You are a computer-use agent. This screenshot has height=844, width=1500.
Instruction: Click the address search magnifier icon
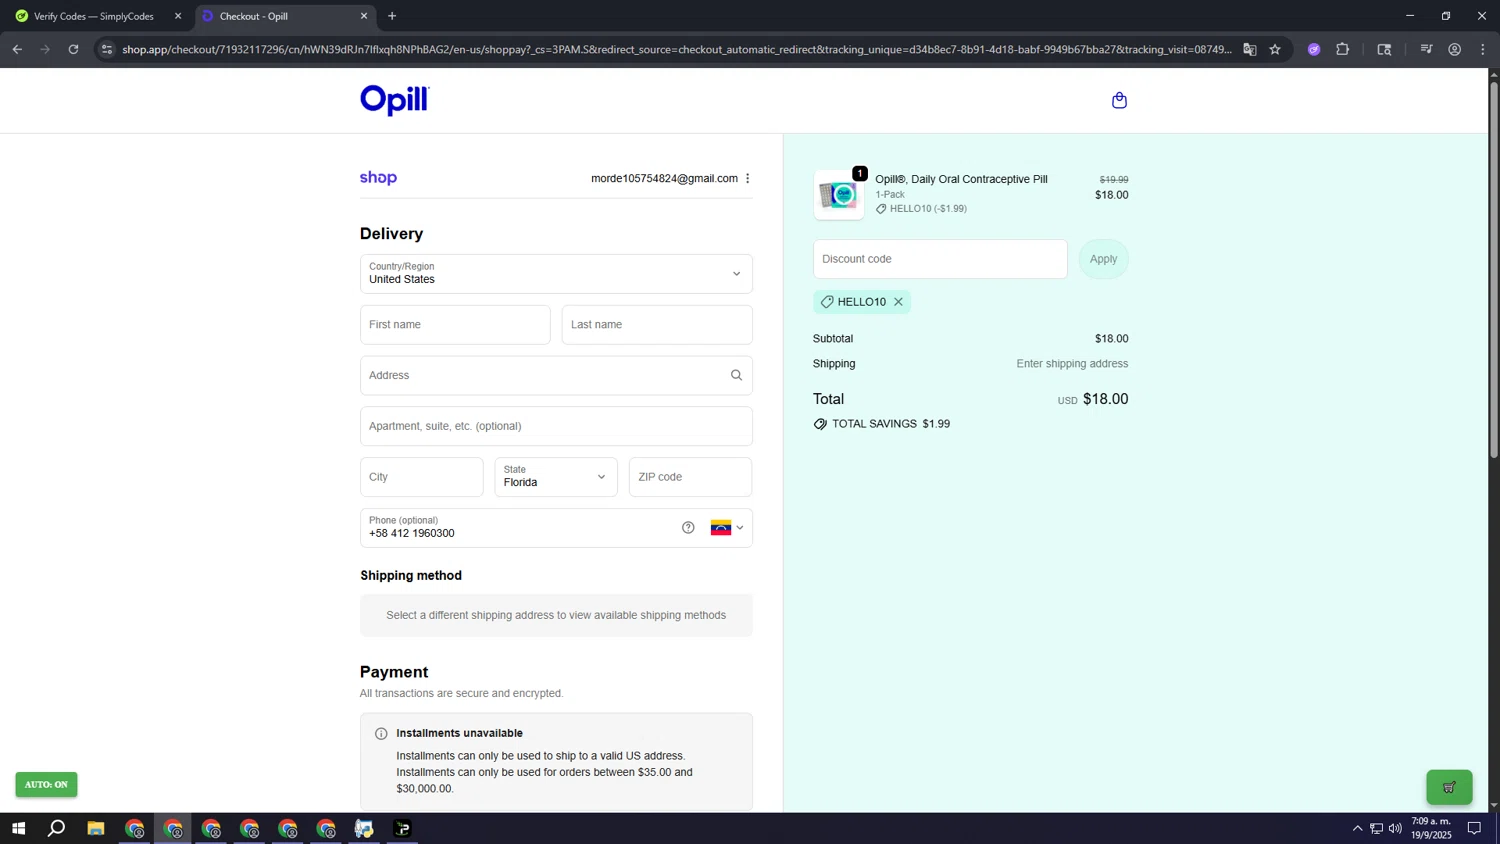(x=736, y=376)
